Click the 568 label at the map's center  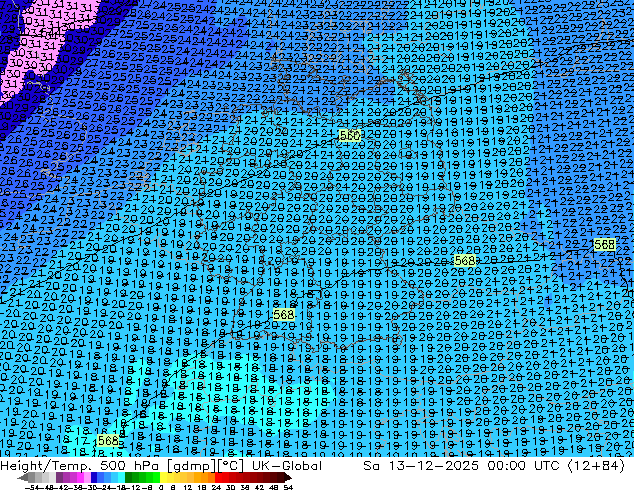(x=283, y=315)
